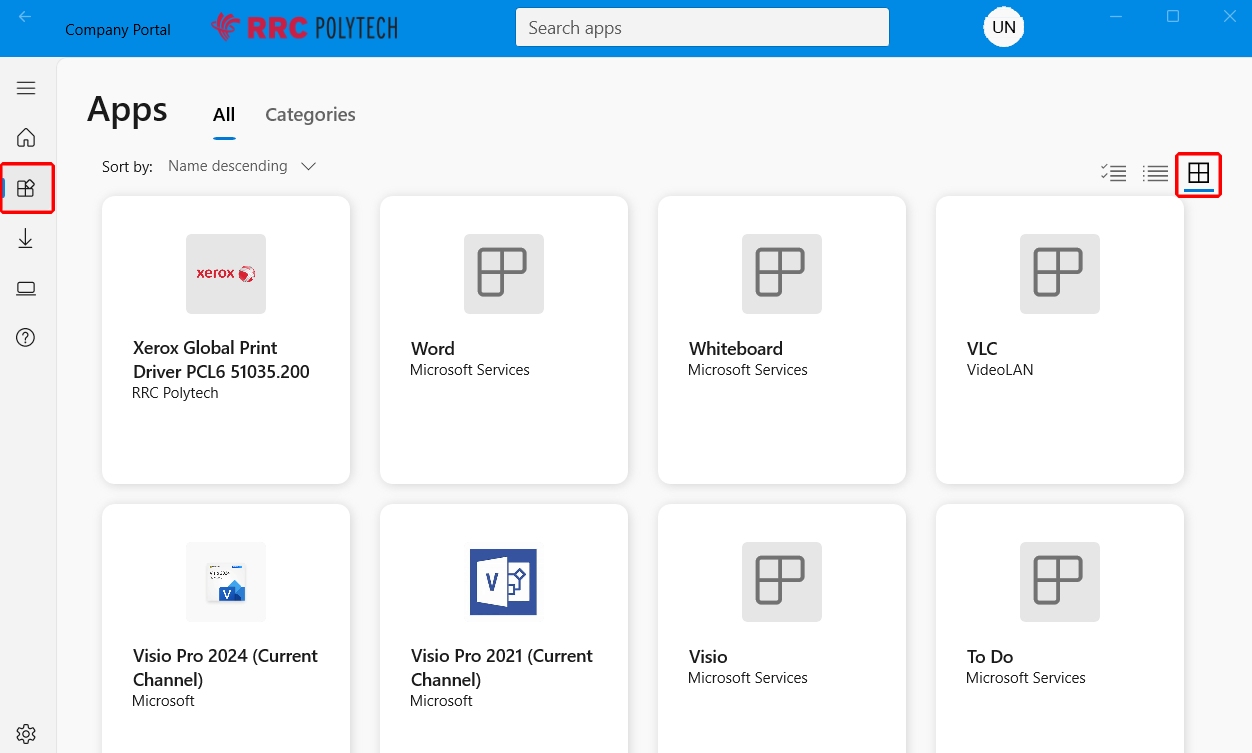Open the VLC app tile

(x=1060, y=340)
